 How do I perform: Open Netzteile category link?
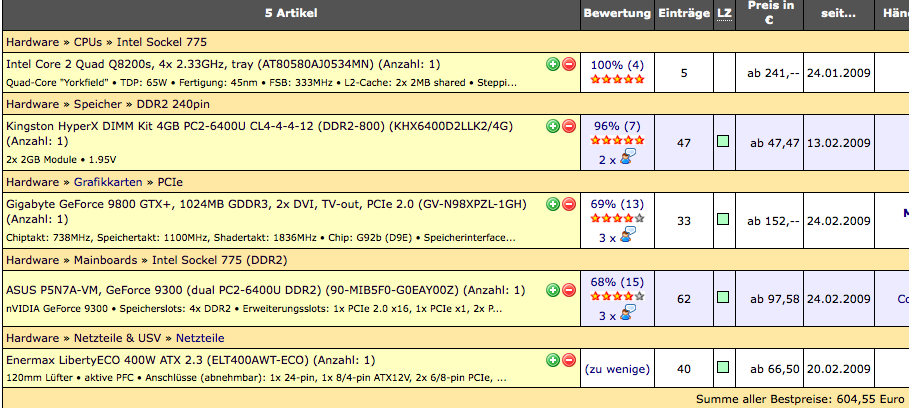(x=200, y=338)
